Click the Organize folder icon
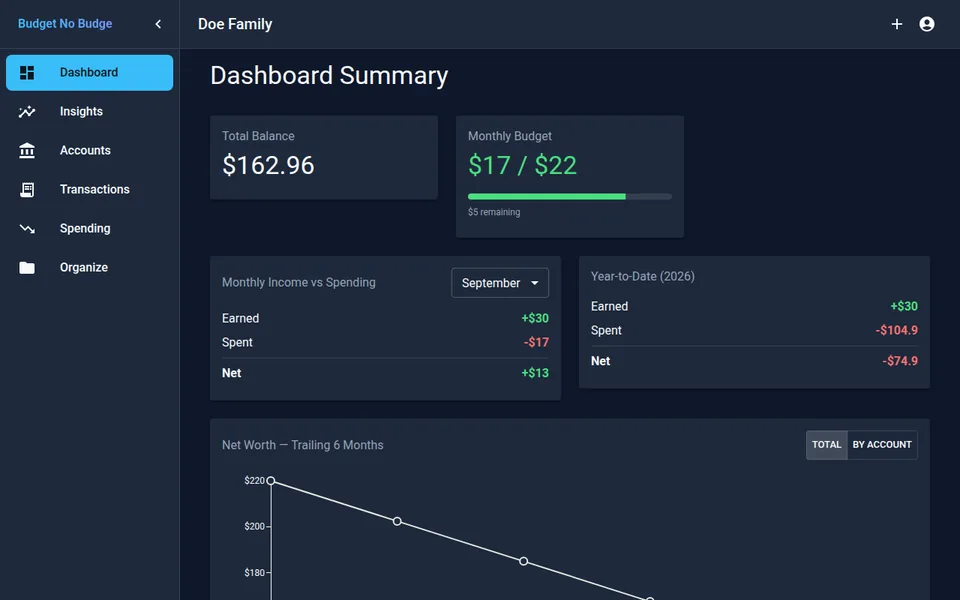 (x=27, y=268)
